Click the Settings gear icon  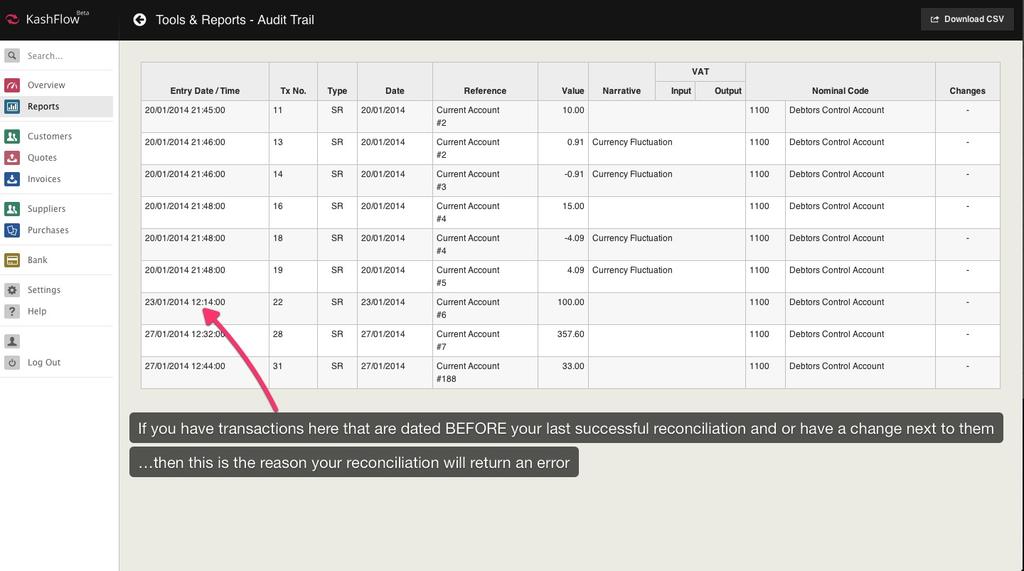click(x=12, y=290)
